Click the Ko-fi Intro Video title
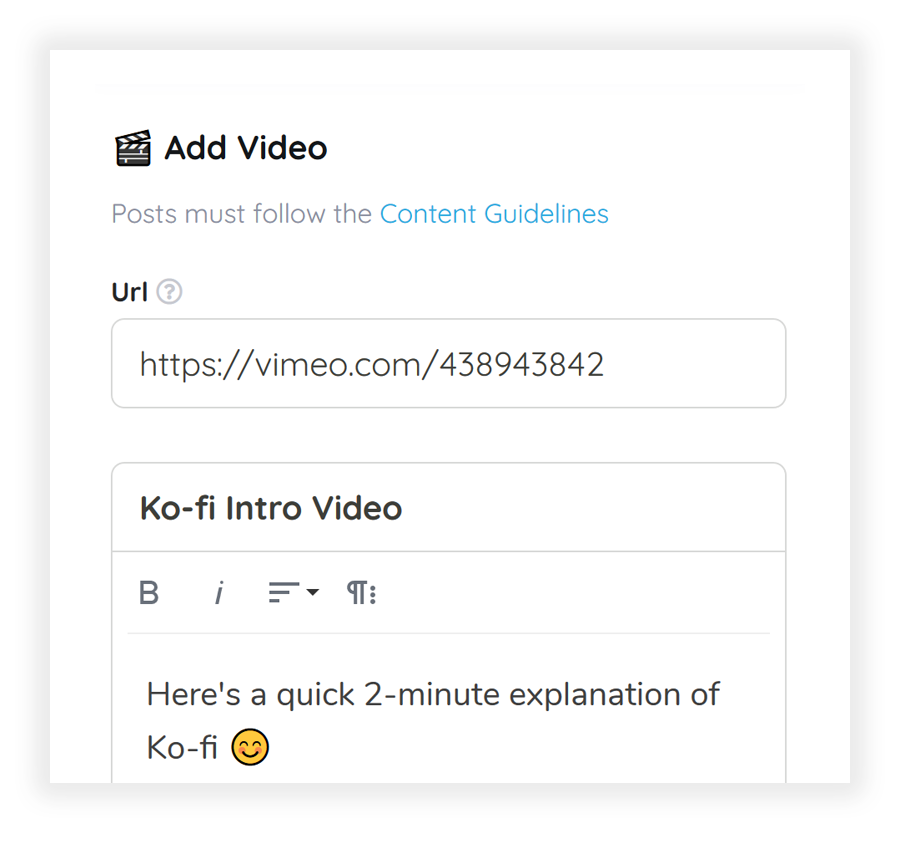This screenshot has width=900, height=850. pyautogui.click(x=270, y=507)
